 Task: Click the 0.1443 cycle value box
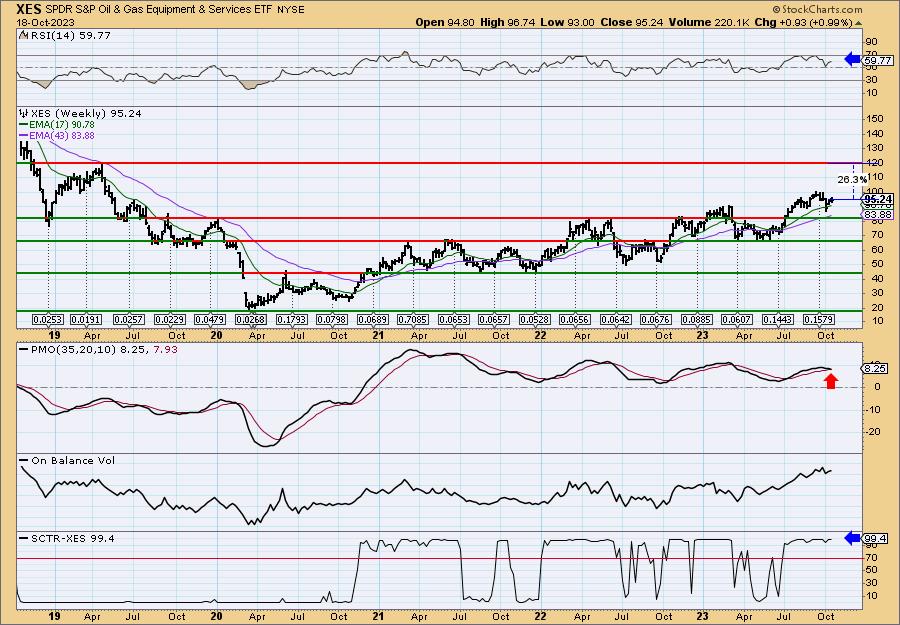pos(778,319)
